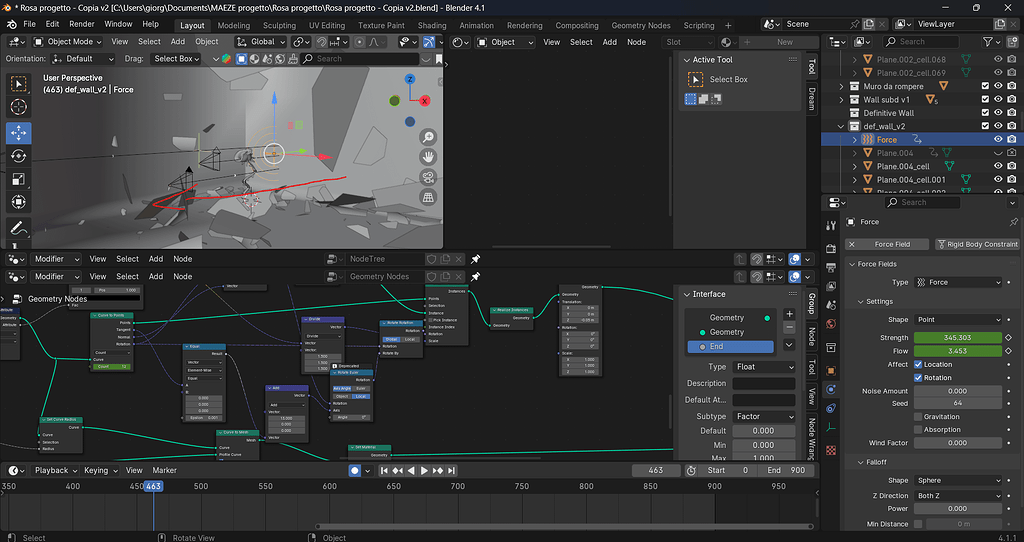Switch to the Shading workspace tab
Screen dimensions: 1024x542
[432, 25]
